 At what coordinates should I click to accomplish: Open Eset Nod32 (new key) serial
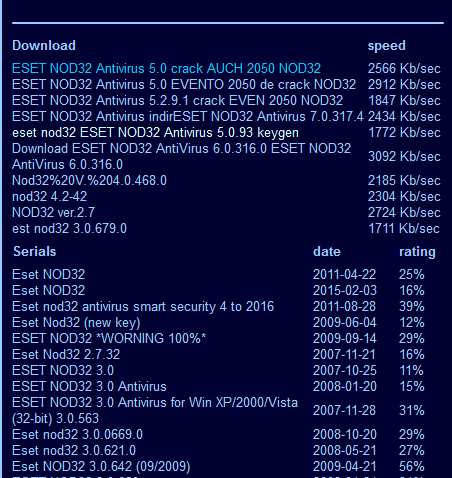click(x=76, y=322)
